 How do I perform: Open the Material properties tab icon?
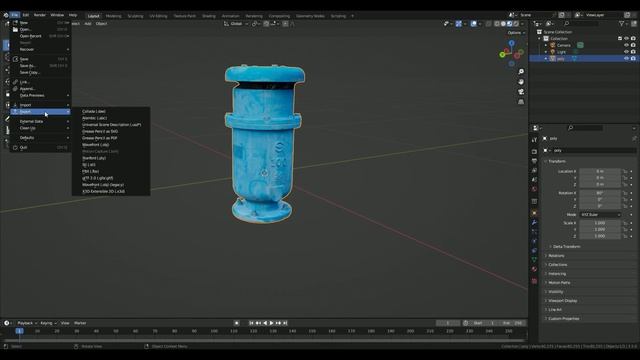(534, 269)
